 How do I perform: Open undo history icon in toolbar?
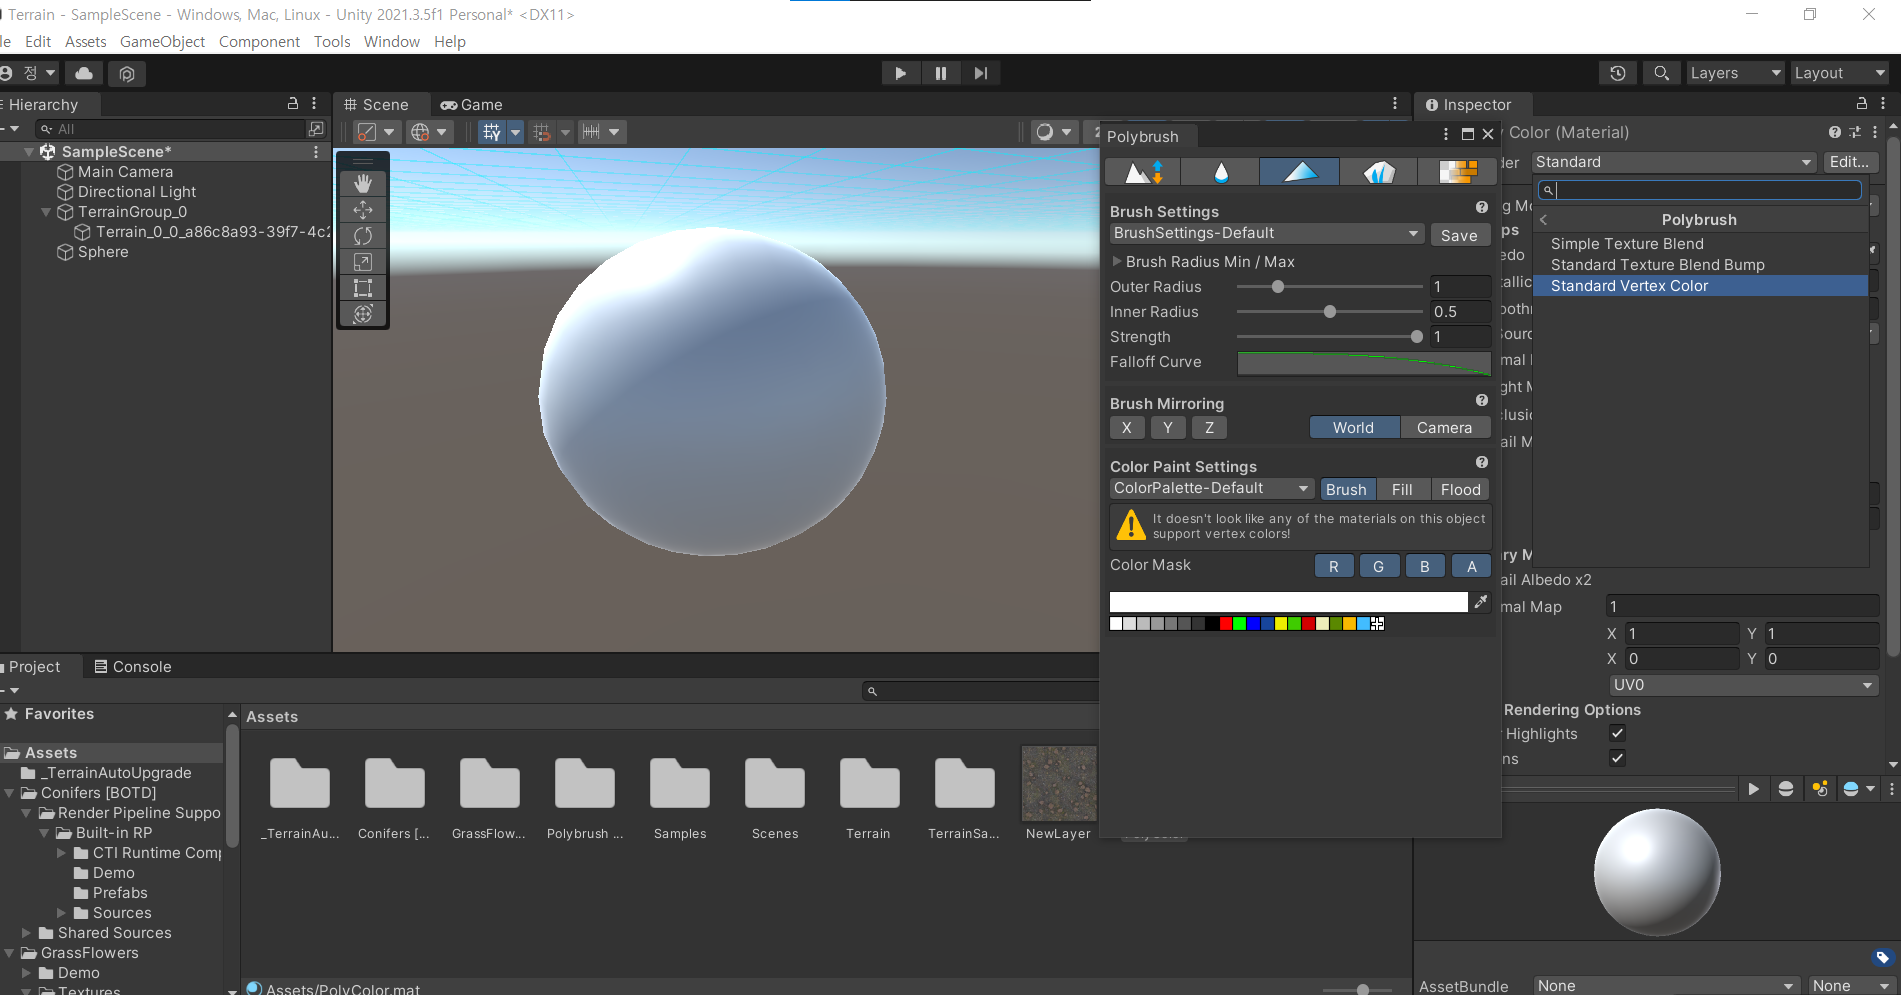pos(1617,73)
